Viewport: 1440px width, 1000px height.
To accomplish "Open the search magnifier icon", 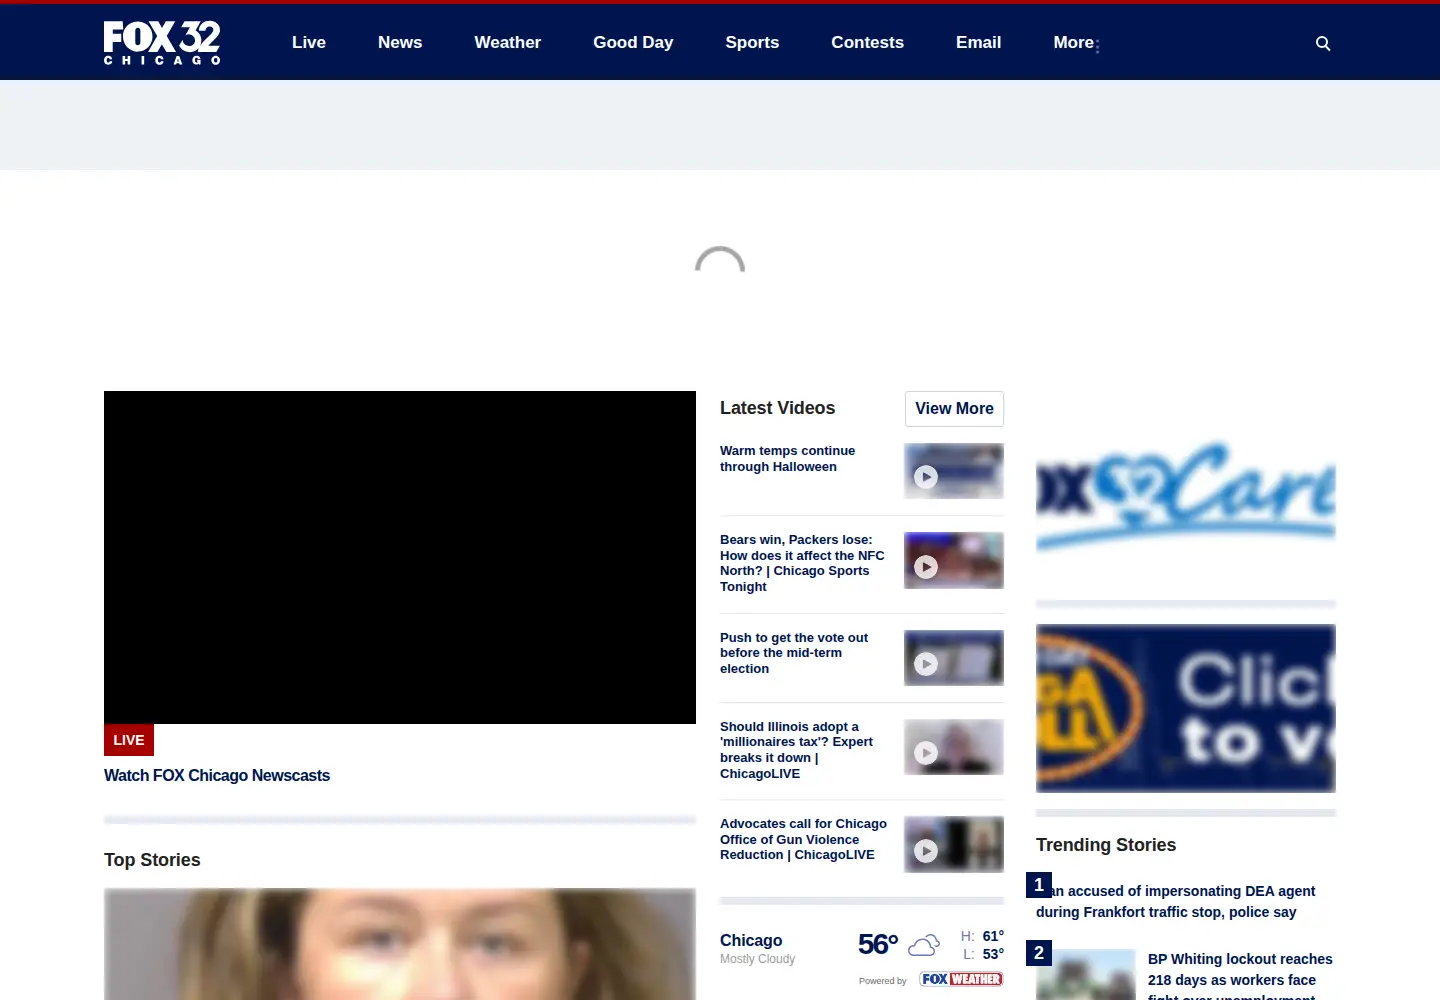I will tap(1323, 43).
